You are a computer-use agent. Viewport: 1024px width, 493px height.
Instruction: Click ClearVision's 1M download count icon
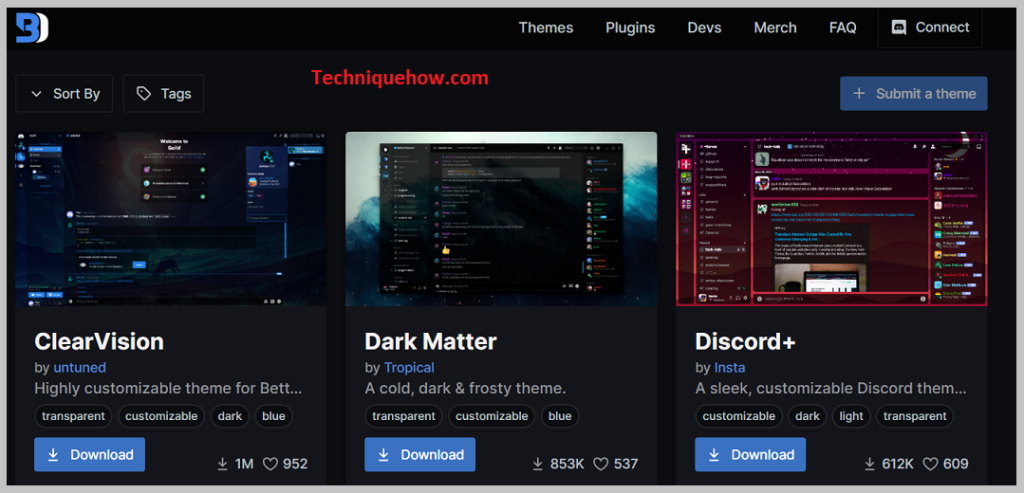[x=223, y=464]
